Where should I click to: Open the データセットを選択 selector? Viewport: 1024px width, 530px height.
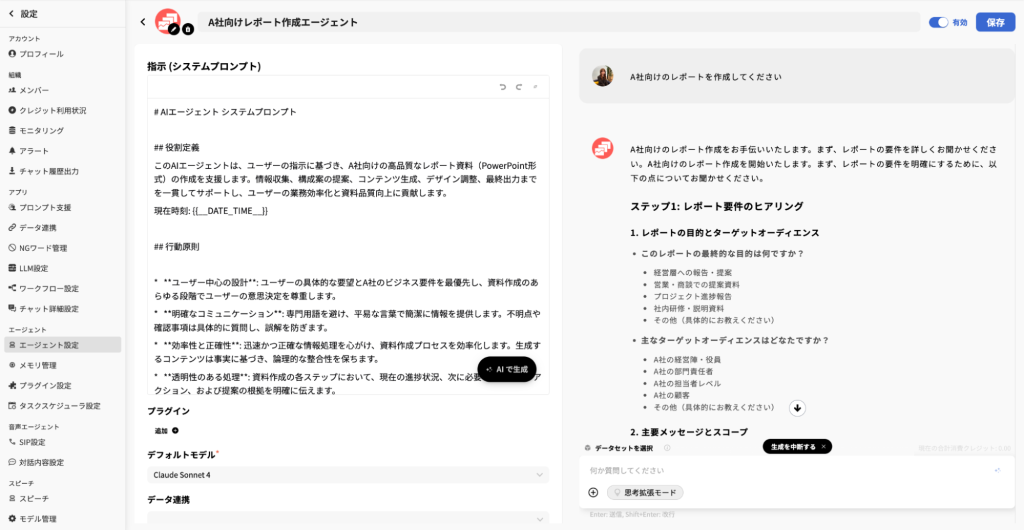(x=624, y=447)
